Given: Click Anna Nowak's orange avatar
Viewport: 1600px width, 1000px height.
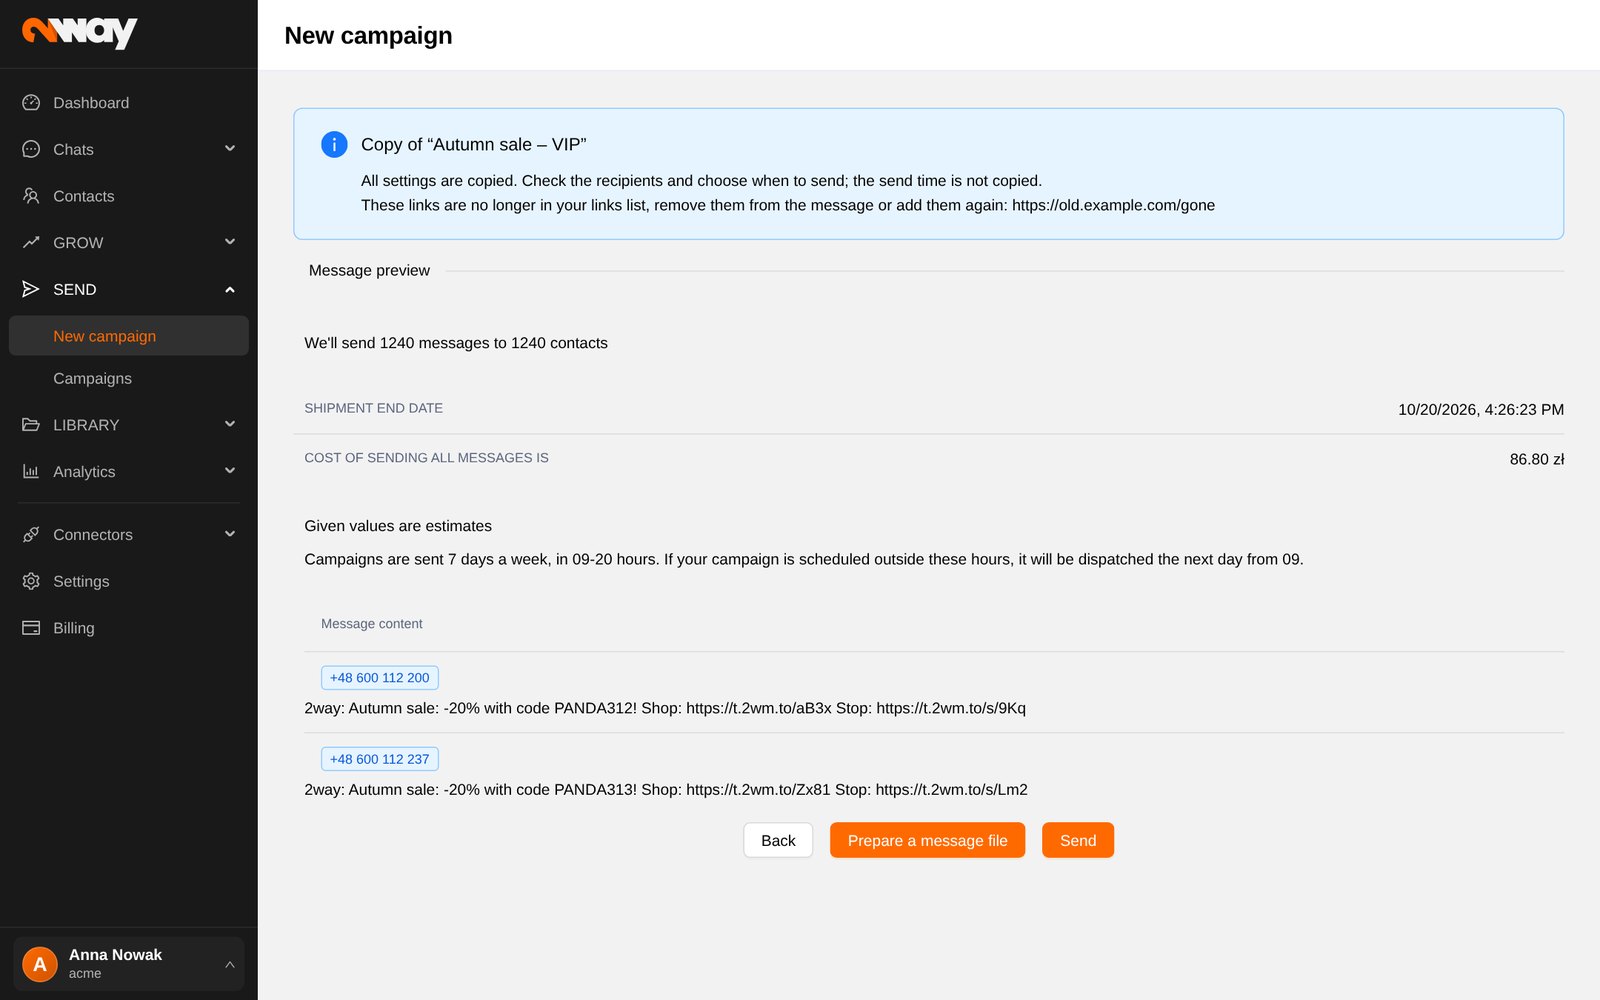Looking at the screenshot, I should coord(40,964).
